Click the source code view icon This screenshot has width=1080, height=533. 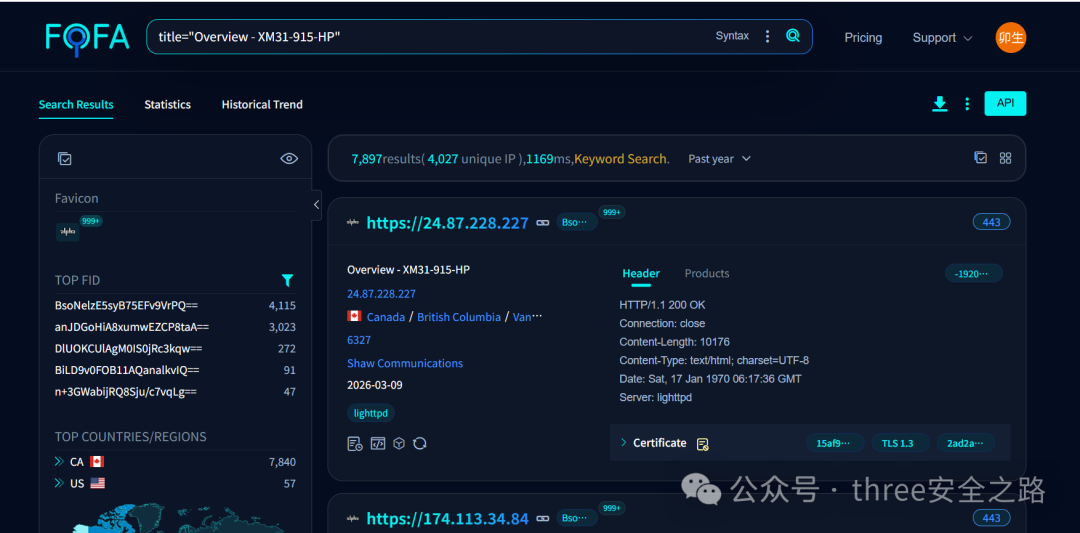[x=377, y=443]
